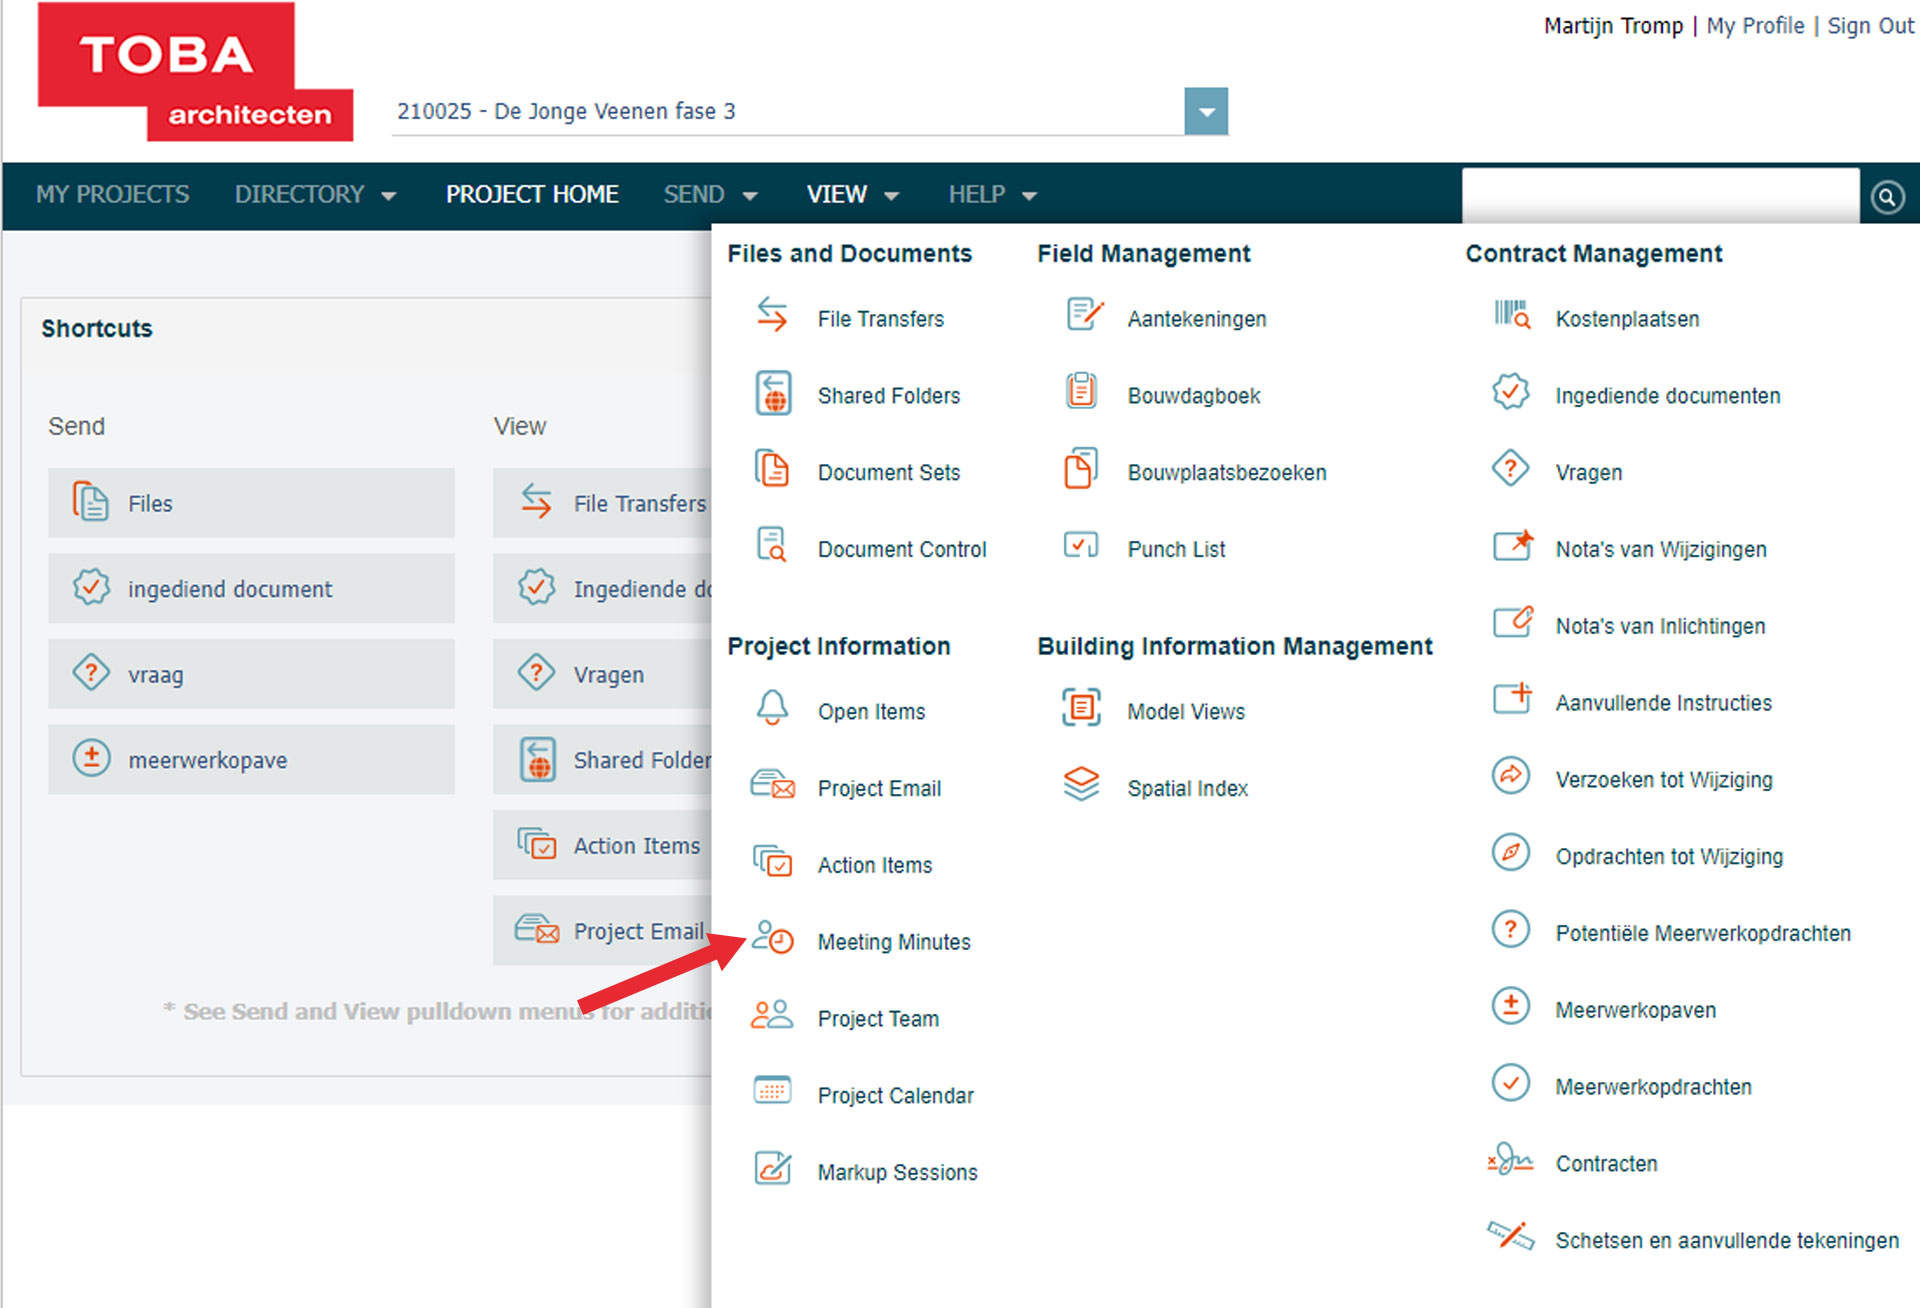1920x1308 pixels.
Task: Click the Meeting Minutes icon
Action: [772, 940]
